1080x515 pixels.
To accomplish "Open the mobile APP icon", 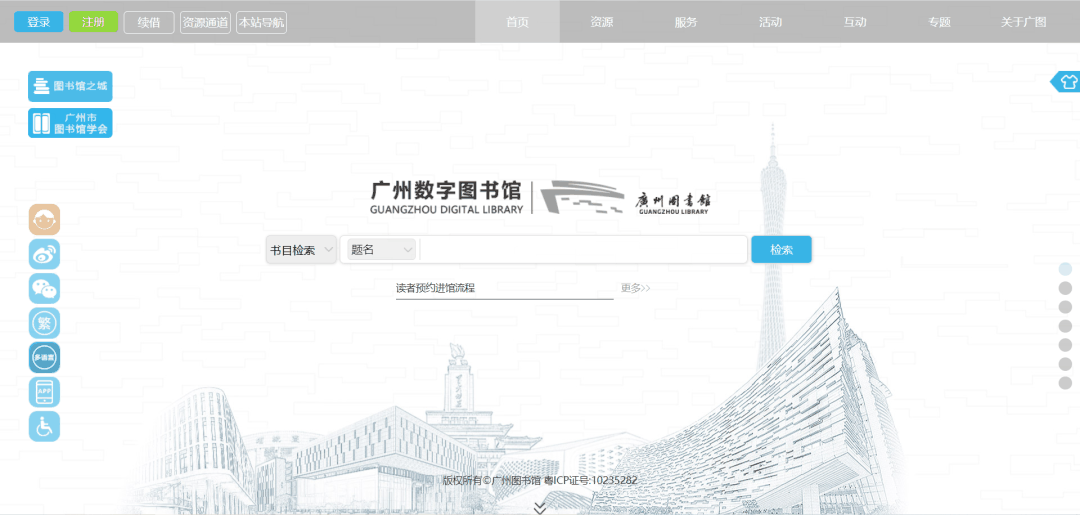I will (x=44, y=392).
